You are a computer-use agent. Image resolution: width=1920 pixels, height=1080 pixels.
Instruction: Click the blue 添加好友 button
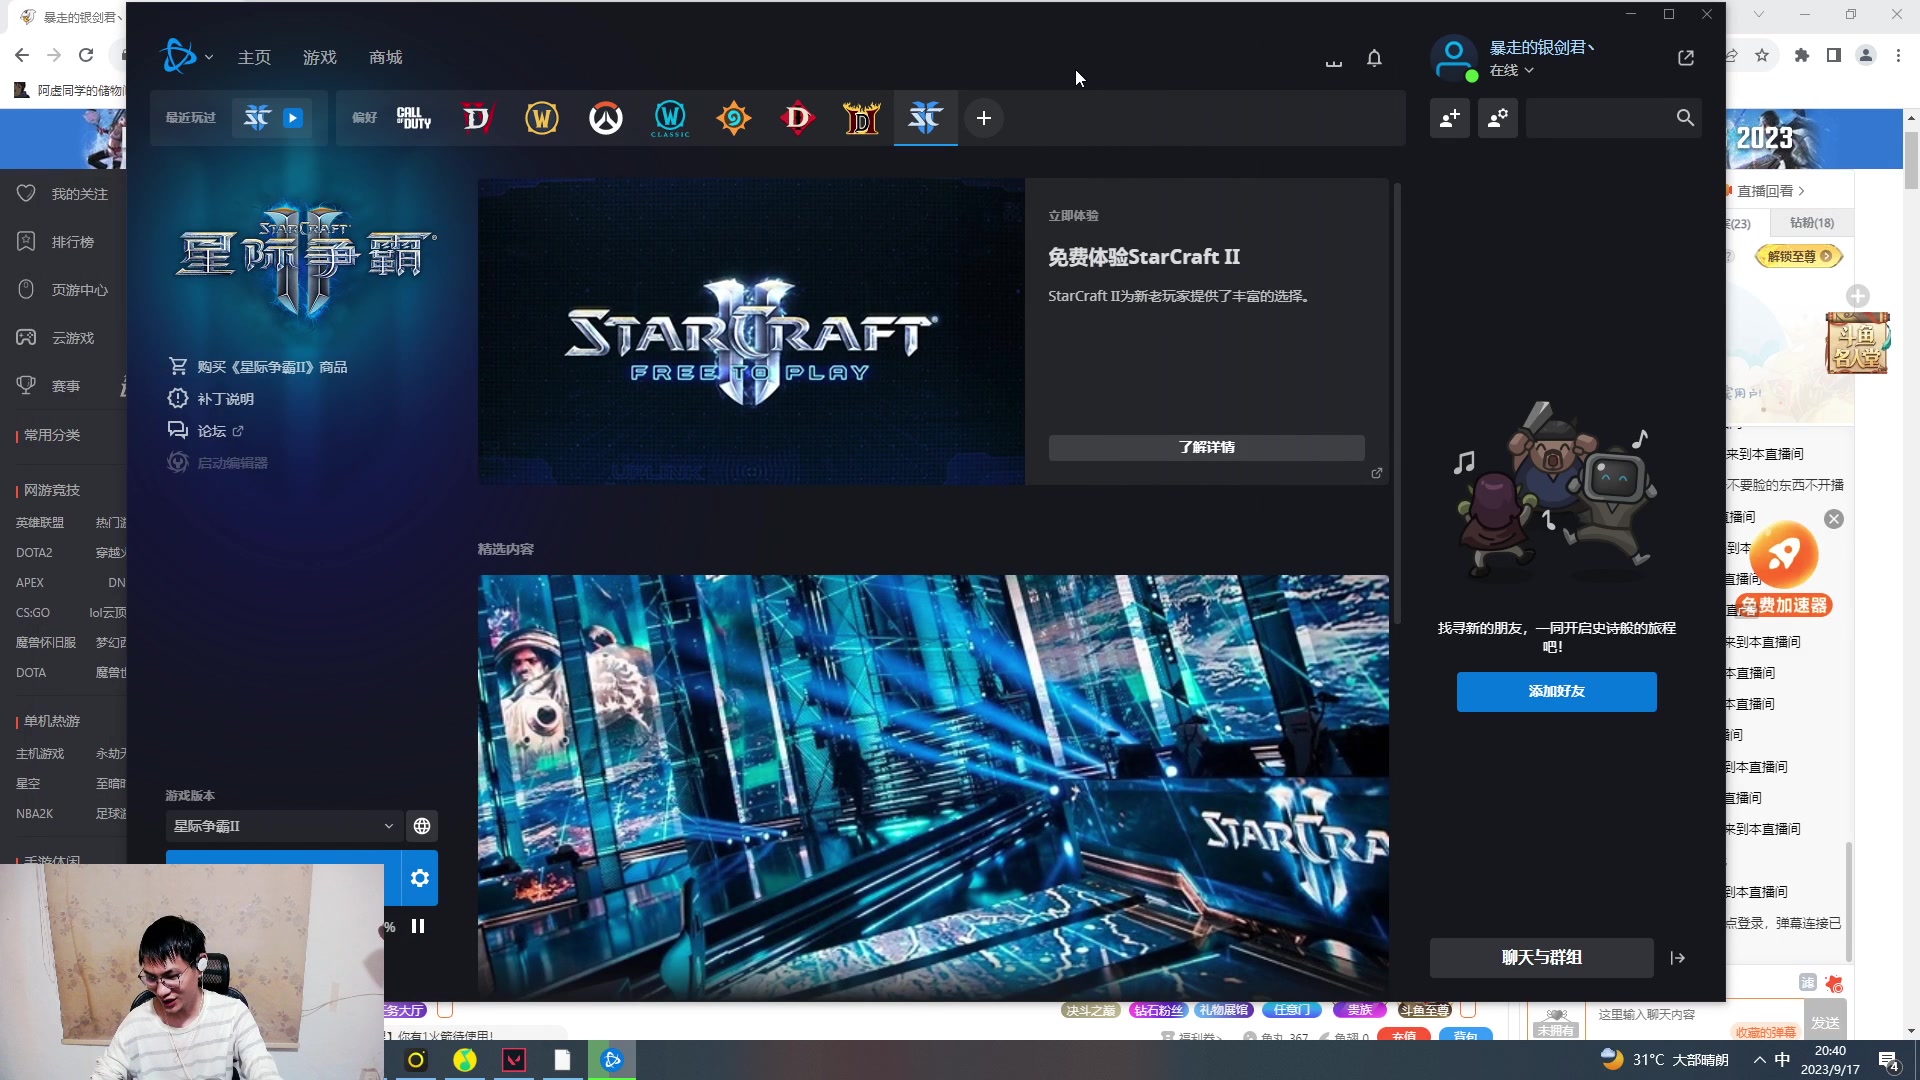(x=1556, y=691)
